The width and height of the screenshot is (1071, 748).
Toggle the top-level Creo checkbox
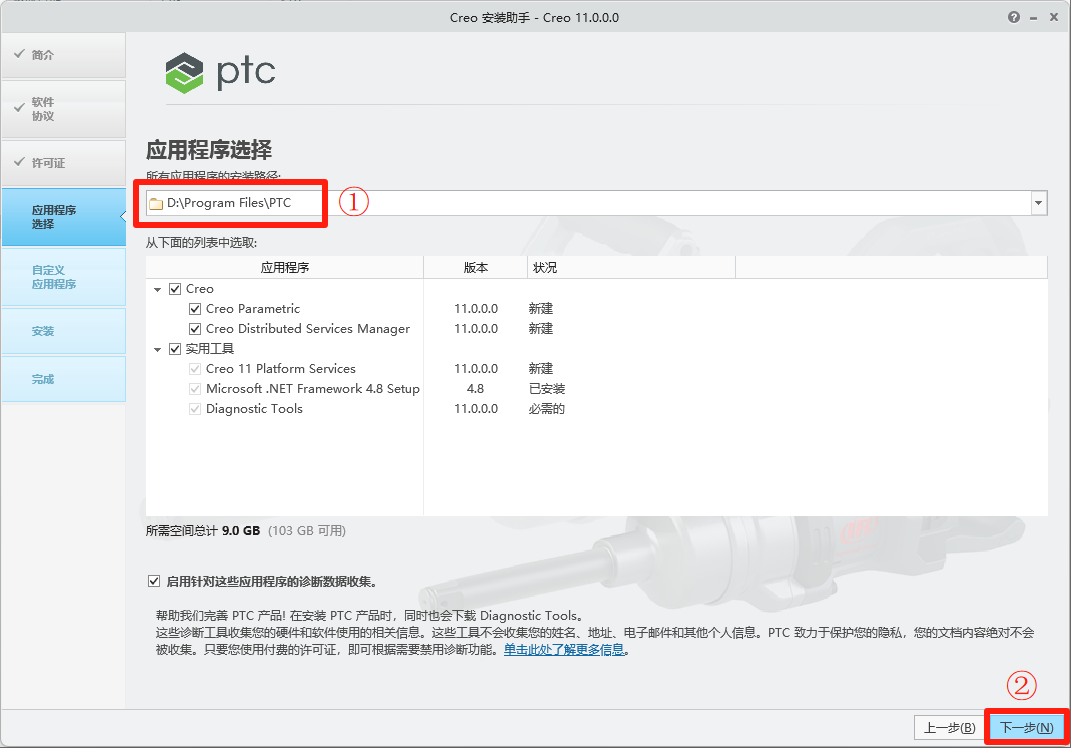coord(175,288)
